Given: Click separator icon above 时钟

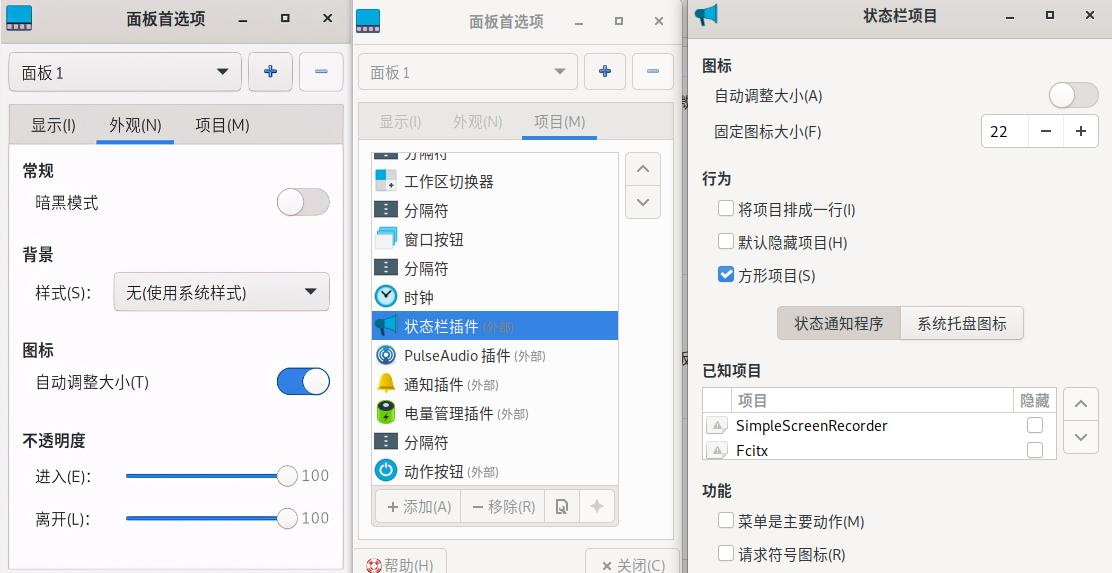Looking at the screenshot, I should 386,268.
